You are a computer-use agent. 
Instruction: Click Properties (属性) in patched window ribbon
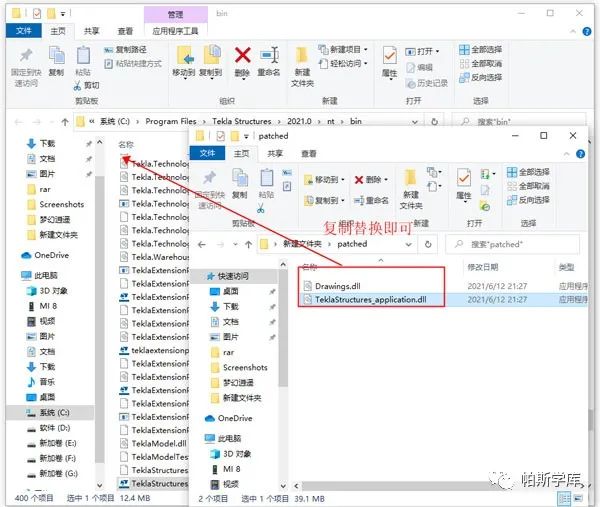[x=464, y=186]
